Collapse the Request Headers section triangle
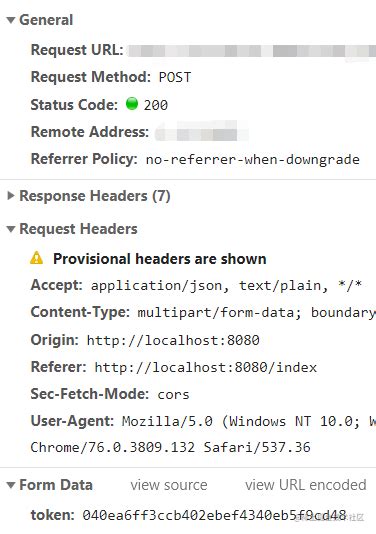Screen dimensions: 376x534 [11, 229]
